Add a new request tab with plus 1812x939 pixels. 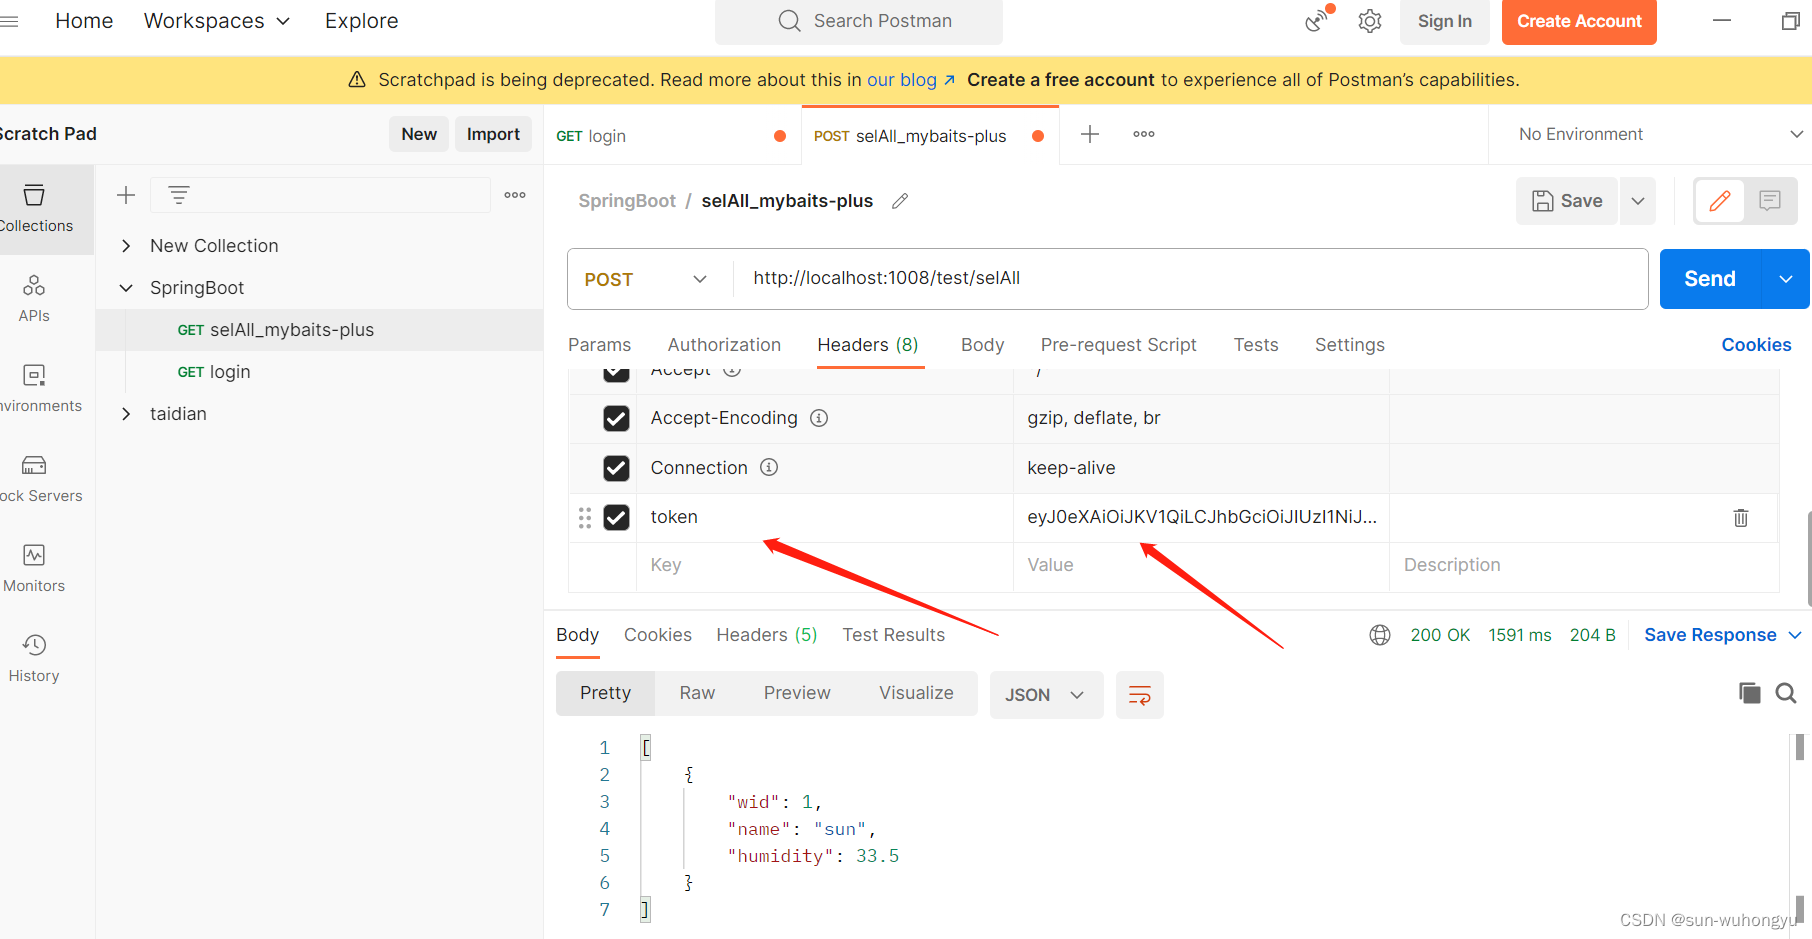coord(1090,134)
